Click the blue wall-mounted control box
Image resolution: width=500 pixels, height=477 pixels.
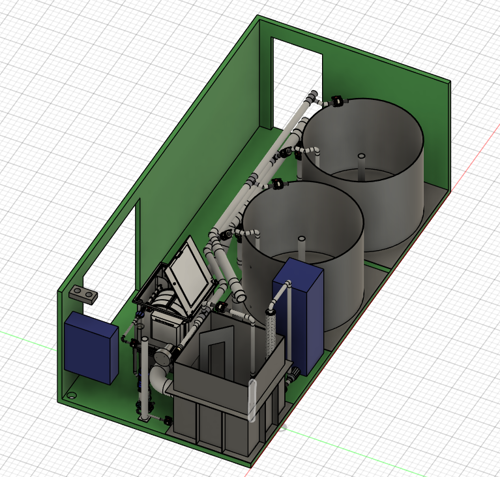tap(91, 348)
